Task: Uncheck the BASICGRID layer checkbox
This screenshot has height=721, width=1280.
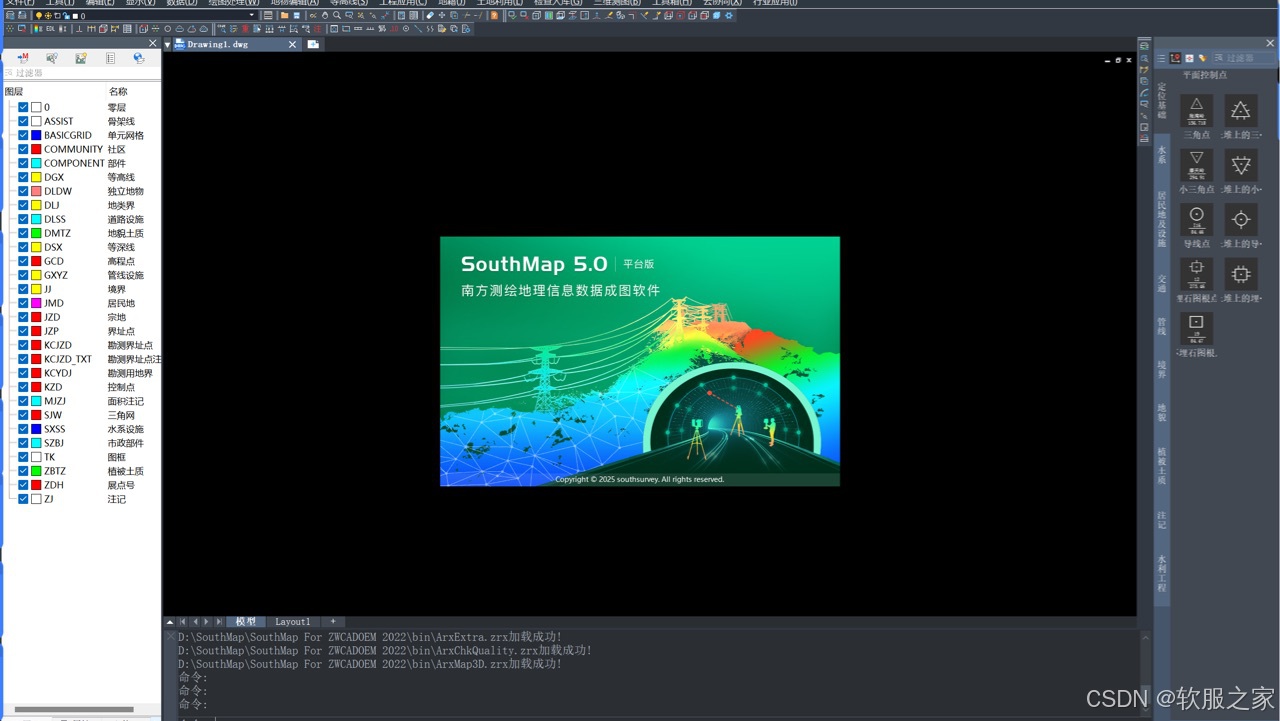Action: pos(23,135)
